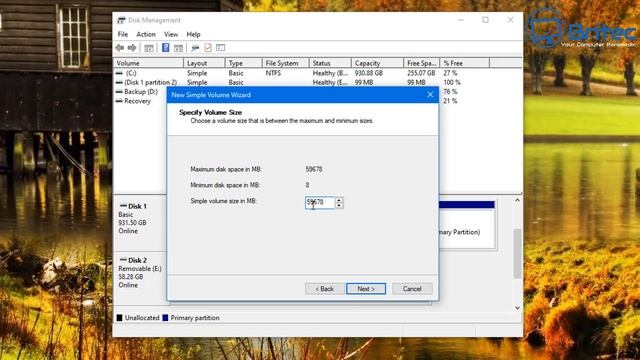Increase volume size with up spinner arrow

[339, 200]
